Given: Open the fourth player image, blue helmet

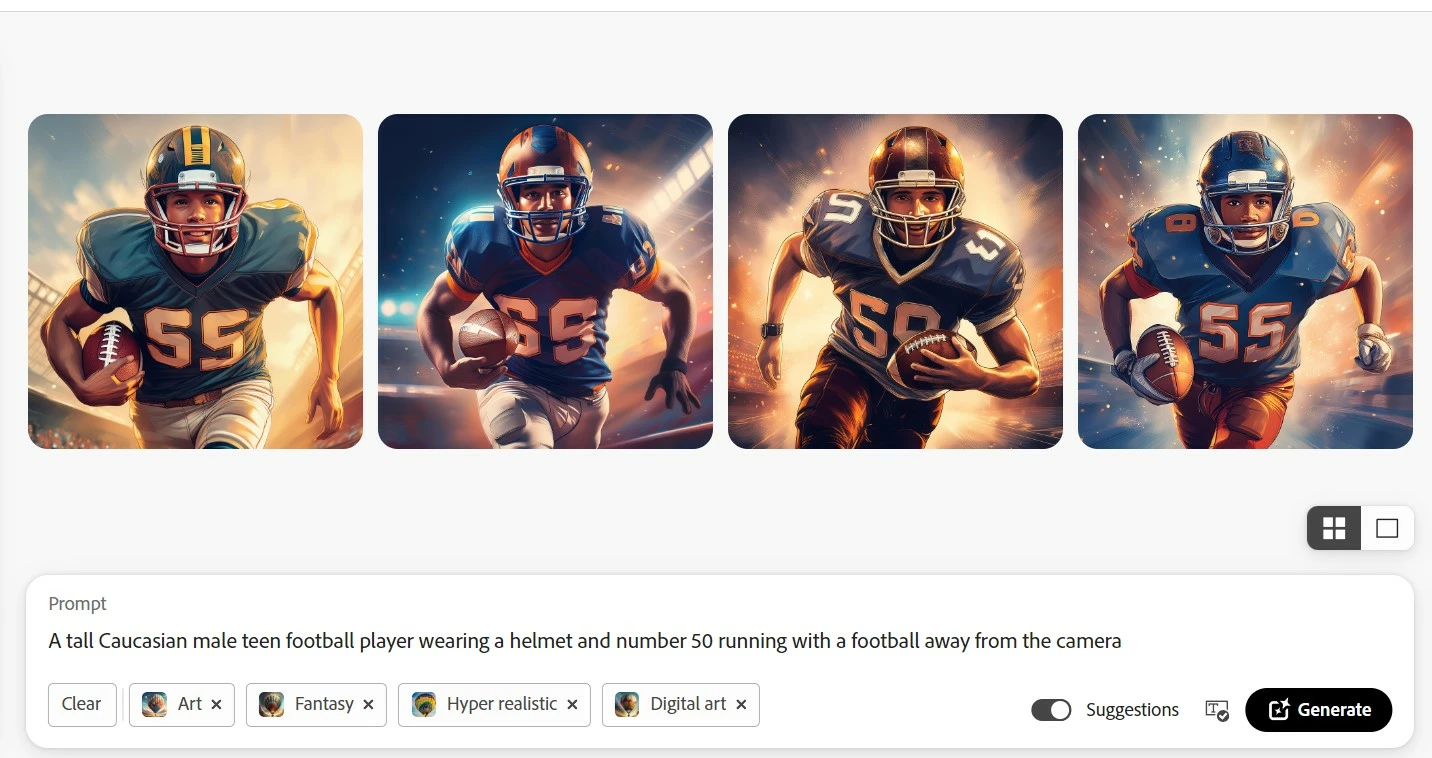Looking at the screenshot, I should click(x=1245, y=281).
